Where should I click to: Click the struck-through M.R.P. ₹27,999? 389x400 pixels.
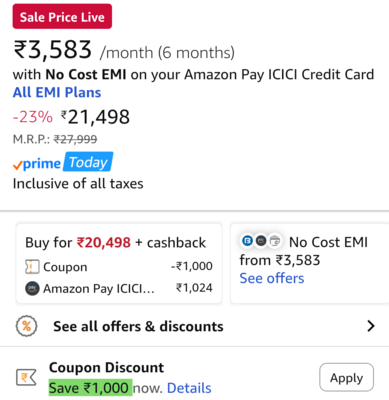pyautogui.click(x=55, y=139)
